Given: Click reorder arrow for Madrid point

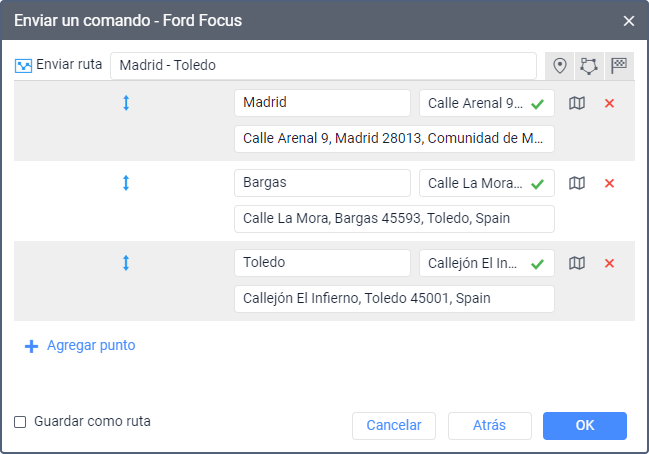Looking at the screenshot, I should point(126,103).
